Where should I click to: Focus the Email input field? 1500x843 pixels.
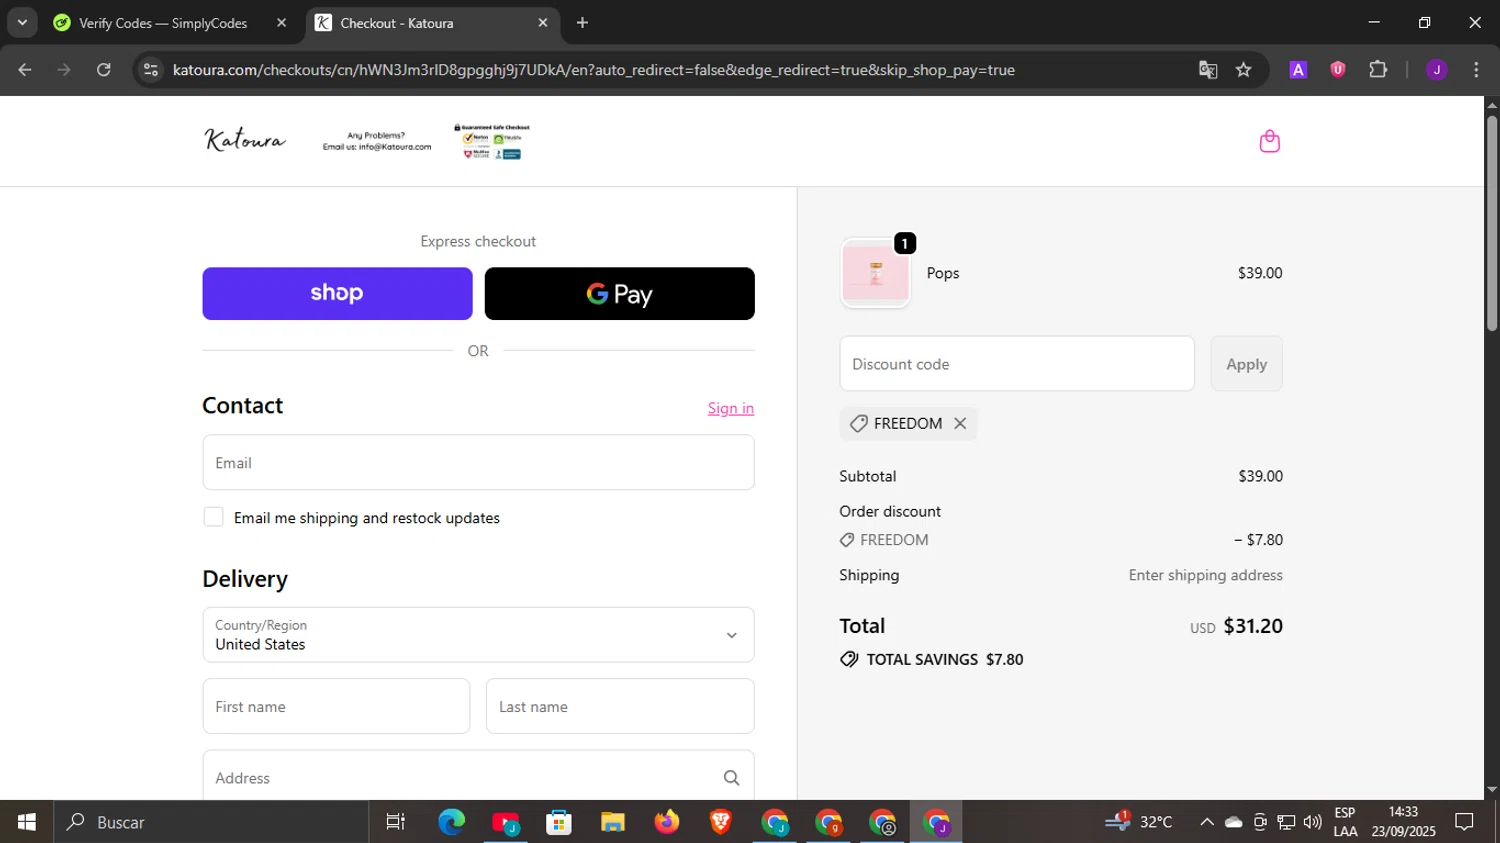coord(478,463)
